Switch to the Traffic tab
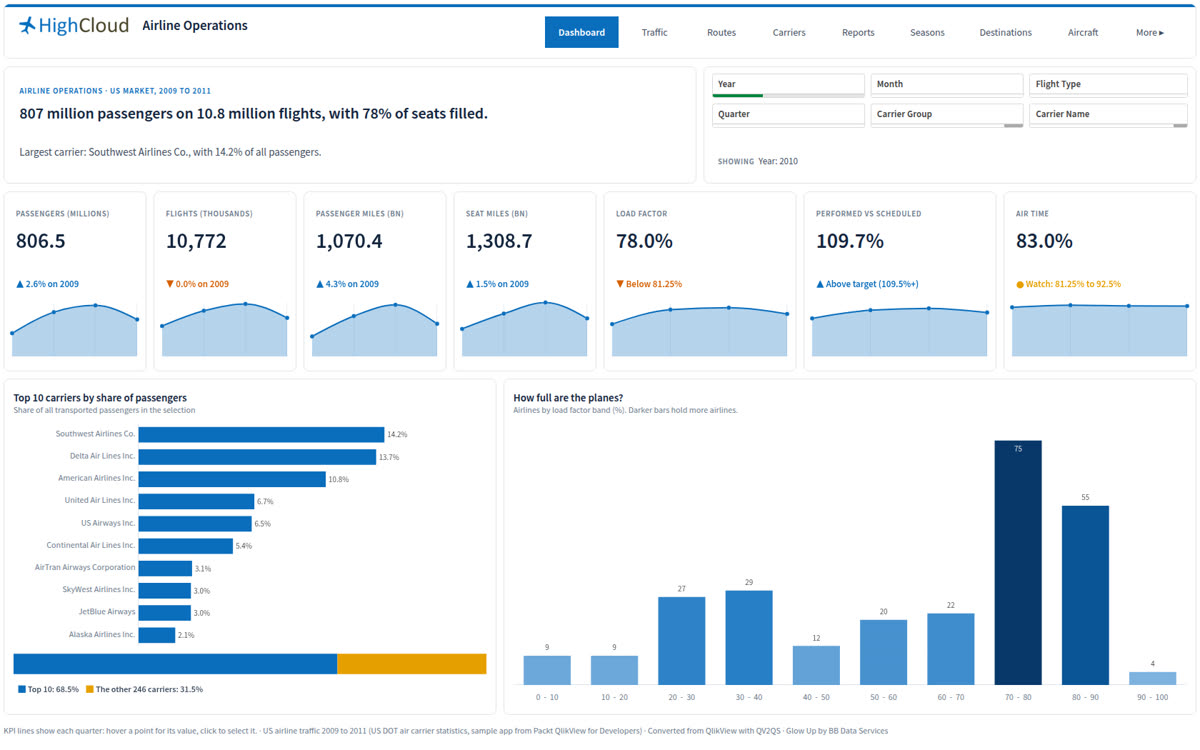Screen dimensions: 1200x750 click(x=654, y=32)
